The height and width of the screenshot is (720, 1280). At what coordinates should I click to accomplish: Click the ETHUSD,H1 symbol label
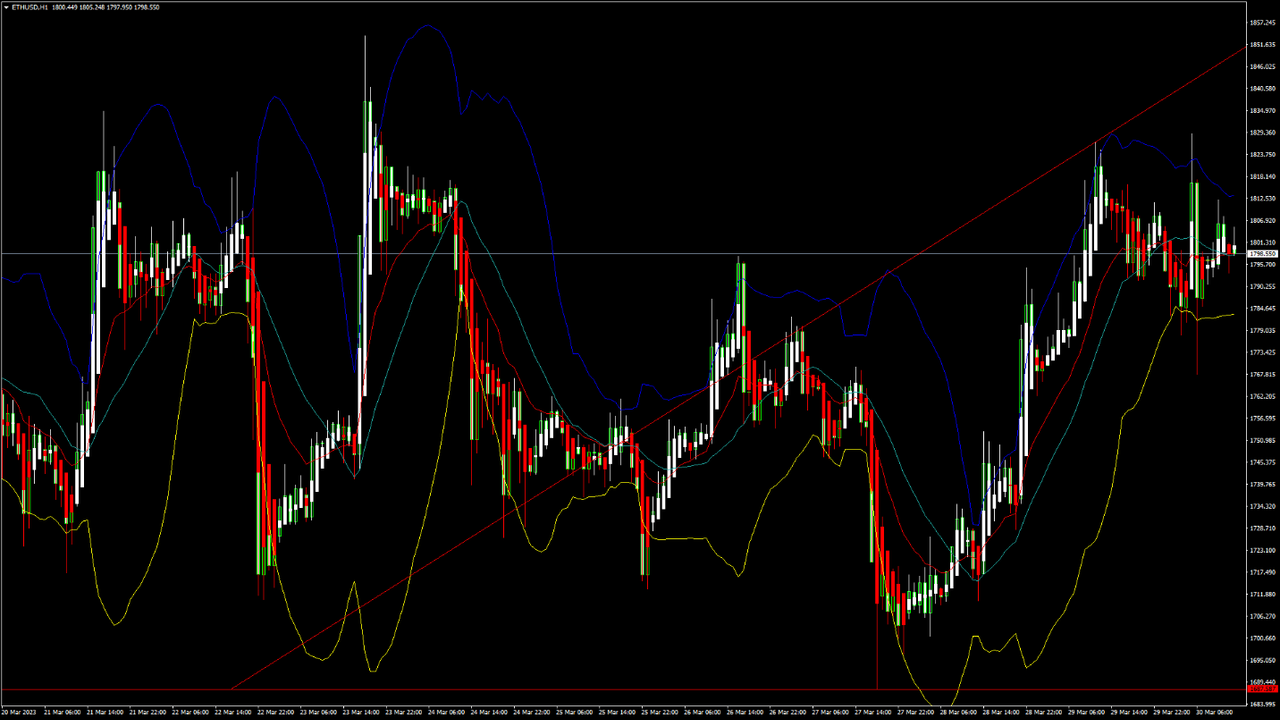[30, 7]
